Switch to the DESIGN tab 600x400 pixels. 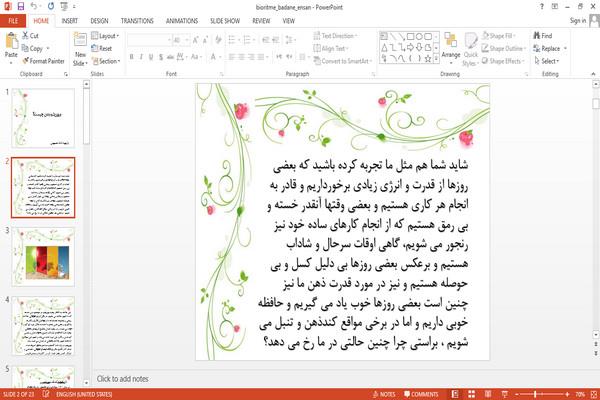99,21
